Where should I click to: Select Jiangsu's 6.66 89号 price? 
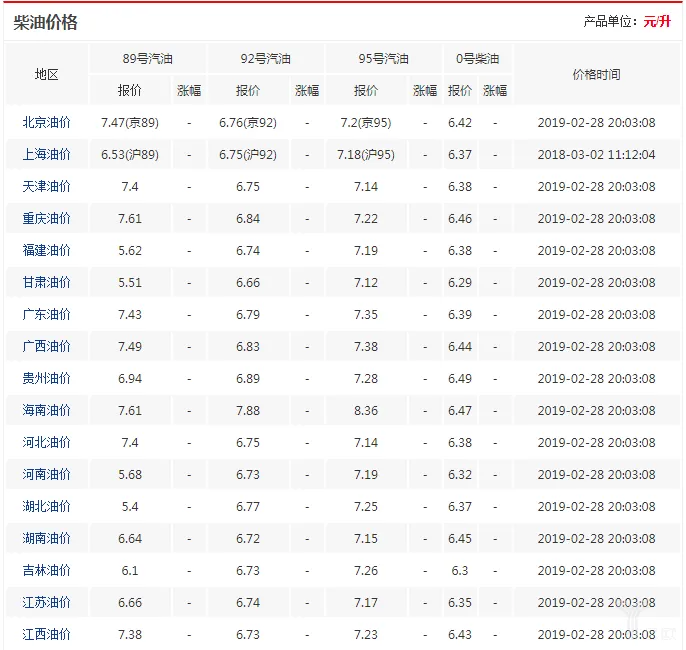130,602
